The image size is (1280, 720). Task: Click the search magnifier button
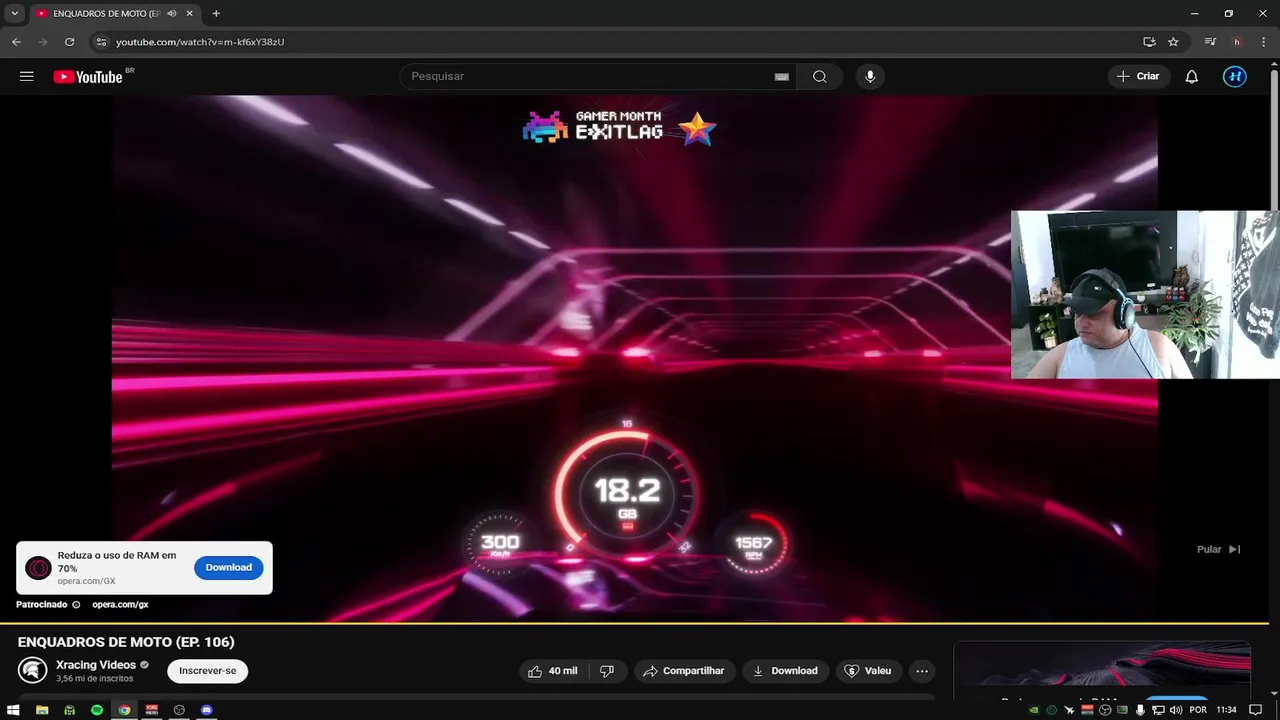click(820, 77)
